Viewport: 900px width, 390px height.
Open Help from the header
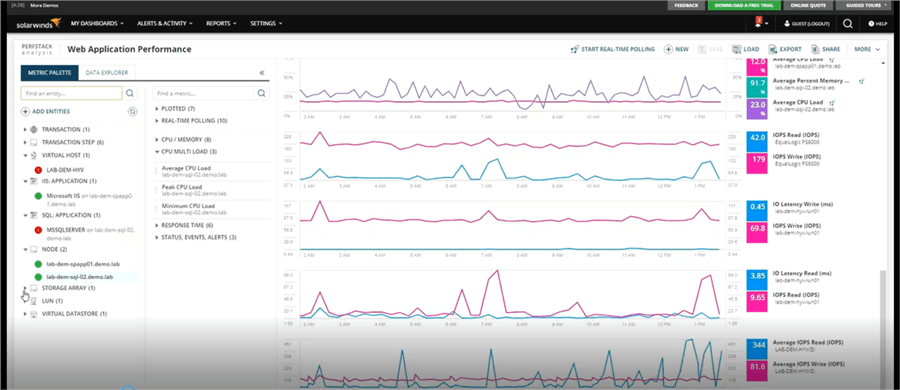click(878, 24)
